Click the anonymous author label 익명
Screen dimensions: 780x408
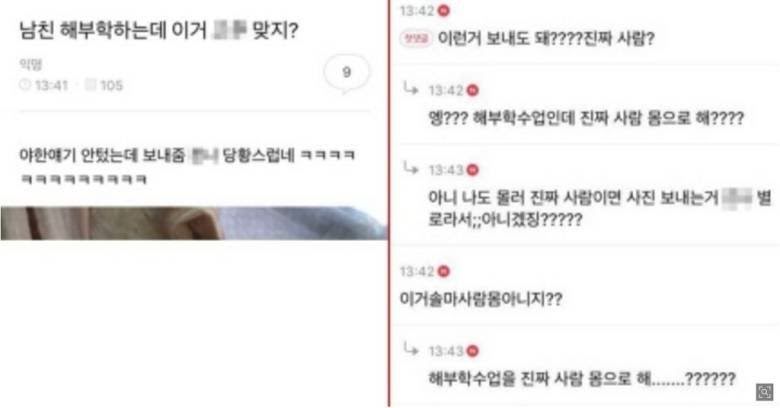pyautogui.click(x=30, y=64)
